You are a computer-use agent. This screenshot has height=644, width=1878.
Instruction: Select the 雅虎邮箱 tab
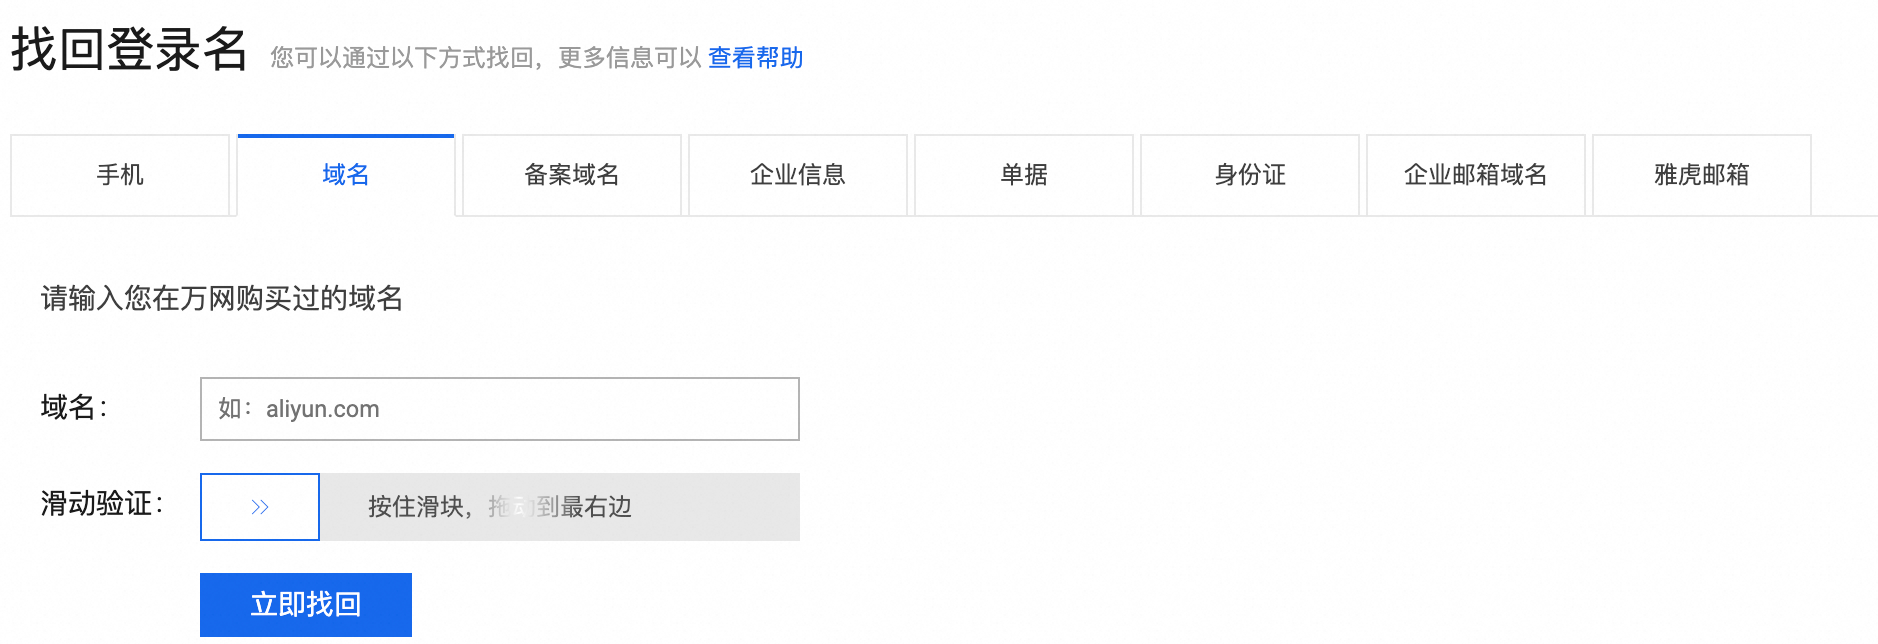coord(1702,175)
